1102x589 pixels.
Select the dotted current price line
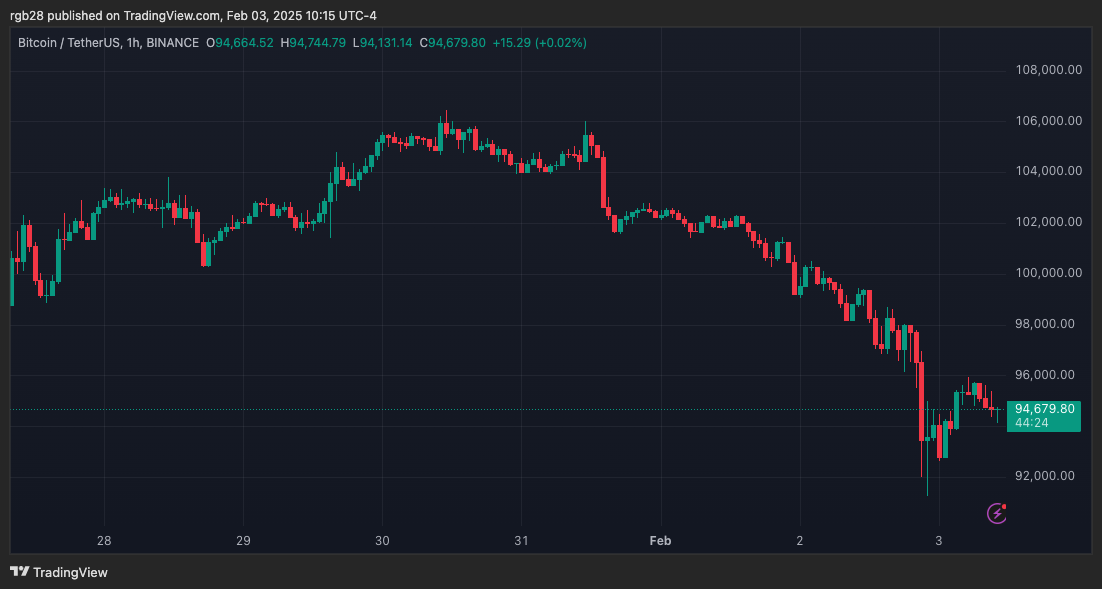500,409
